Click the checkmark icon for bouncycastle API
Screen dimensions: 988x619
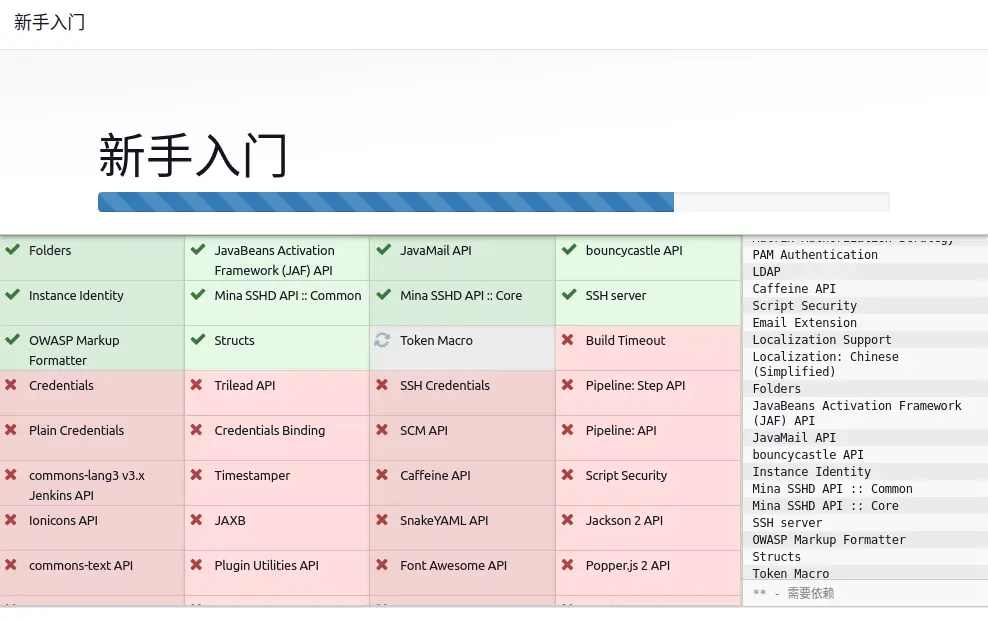coord(569,250)
